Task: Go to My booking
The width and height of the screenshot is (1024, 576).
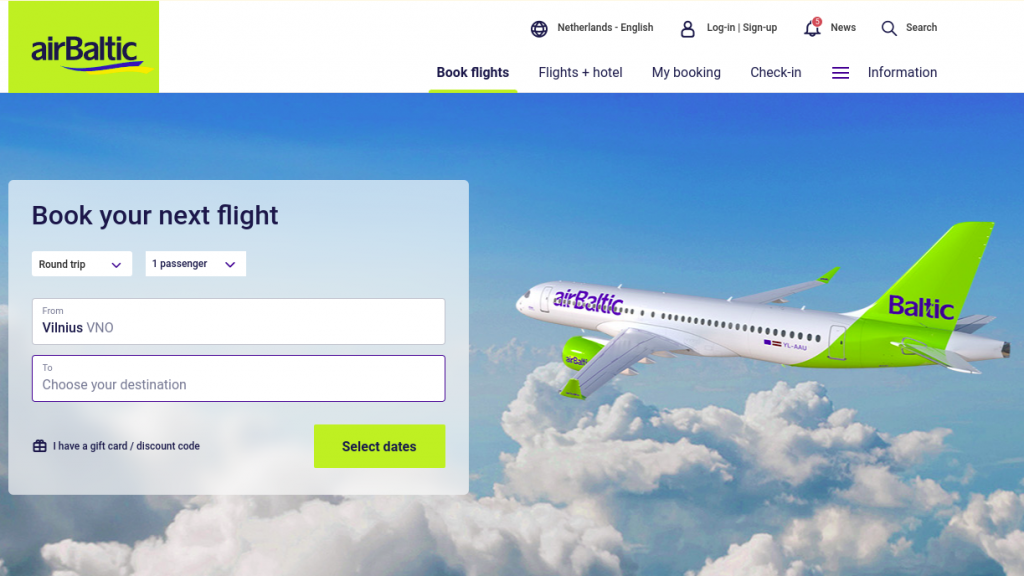Action: point(686,72)
